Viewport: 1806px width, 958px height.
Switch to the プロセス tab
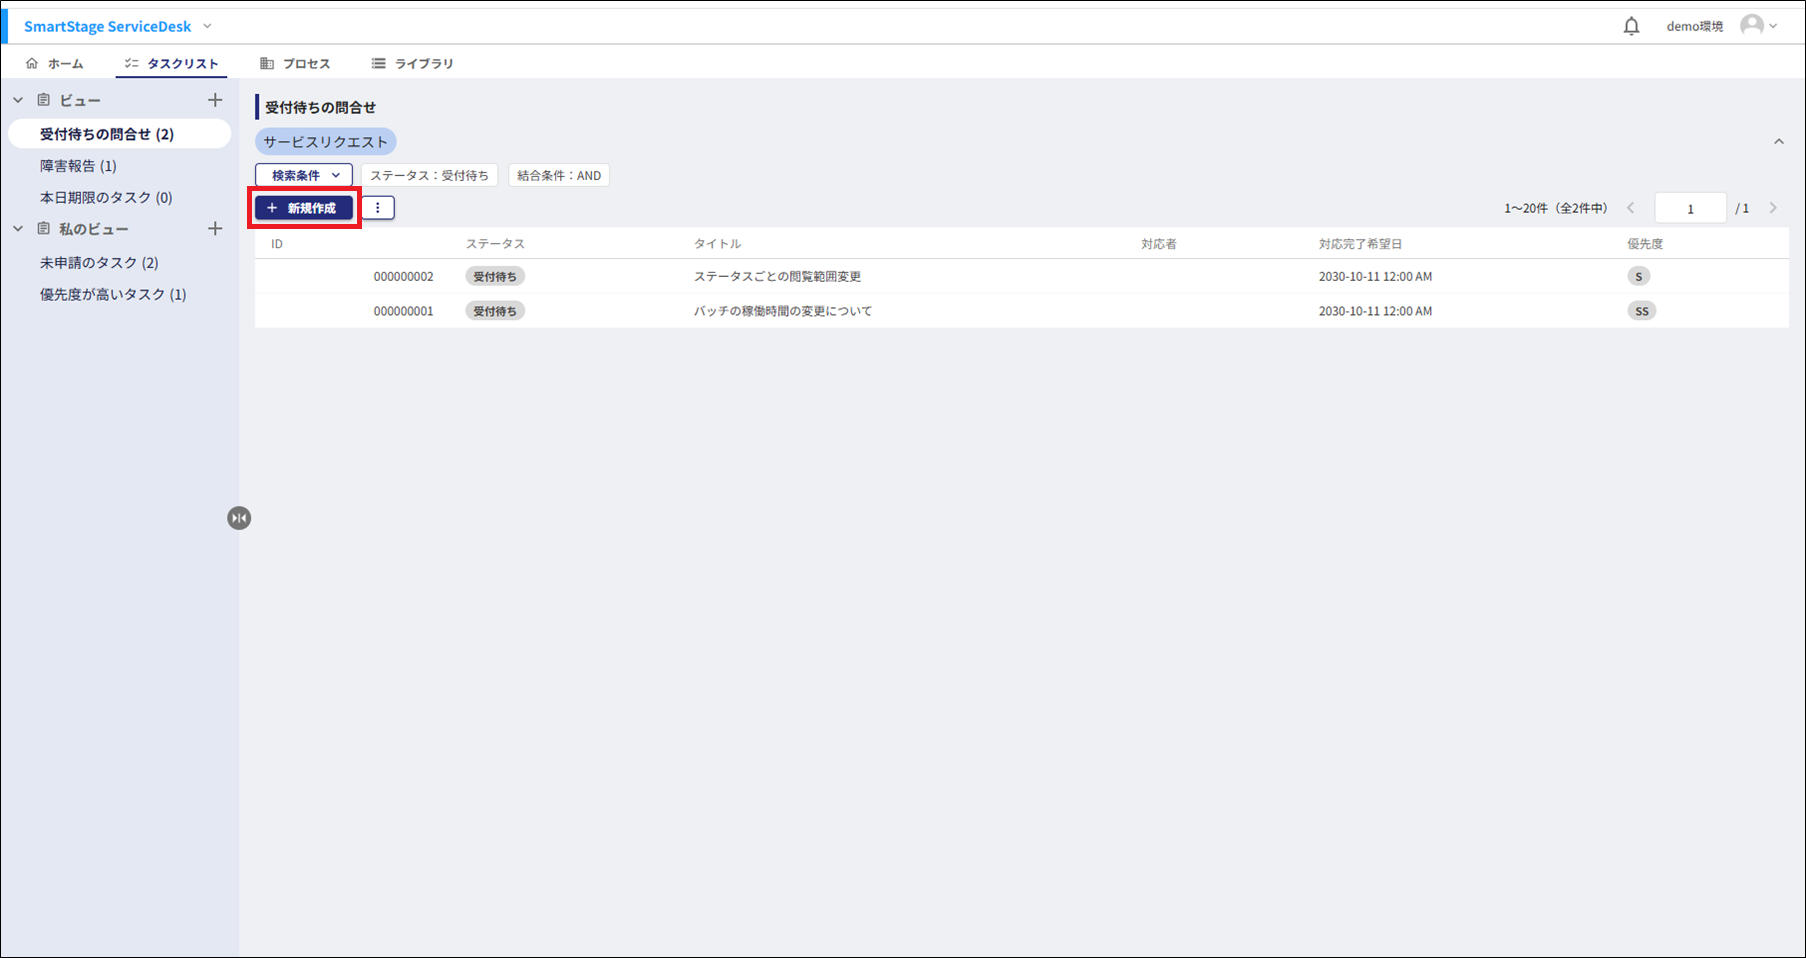pos(295,63)
